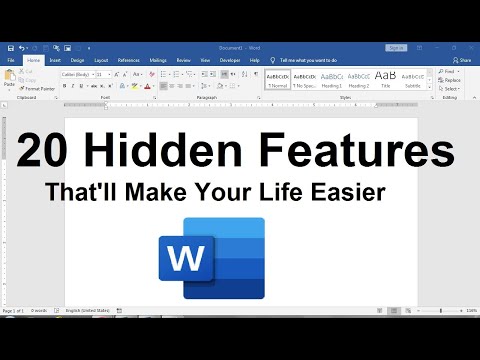Apply superscript formatting
The width and height of the screenshot is (480, 360).
pyautogui.click(x=110, y=86)
